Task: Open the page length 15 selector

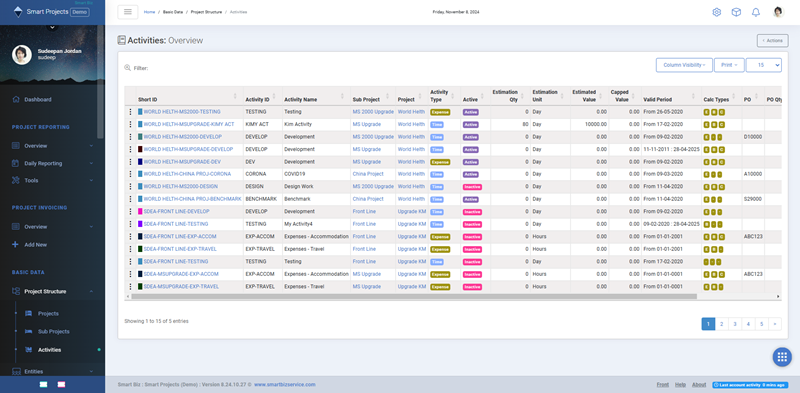Action: click(x=763, y=65)
